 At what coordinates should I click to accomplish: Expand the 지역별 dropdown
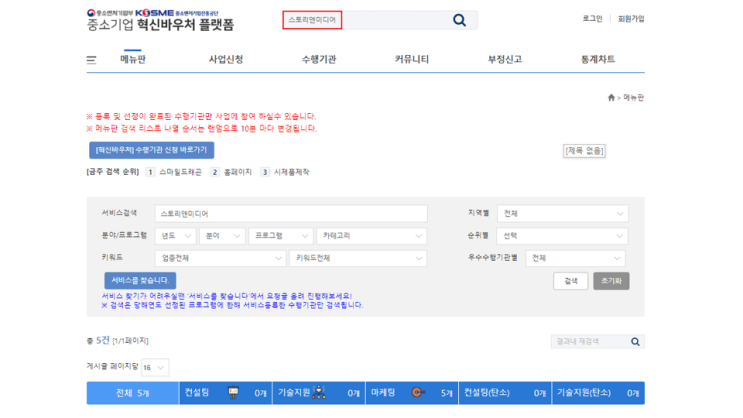[562, 214]
